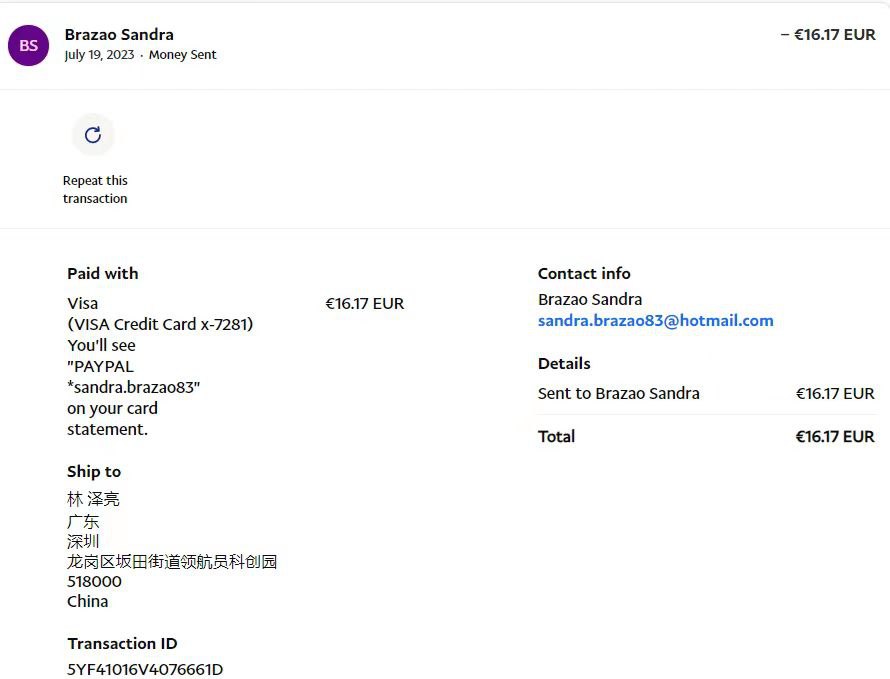This screenshot has height=679, width=890.
Task: Click the Brazao Sandra header name
Action: pos(119,34)
